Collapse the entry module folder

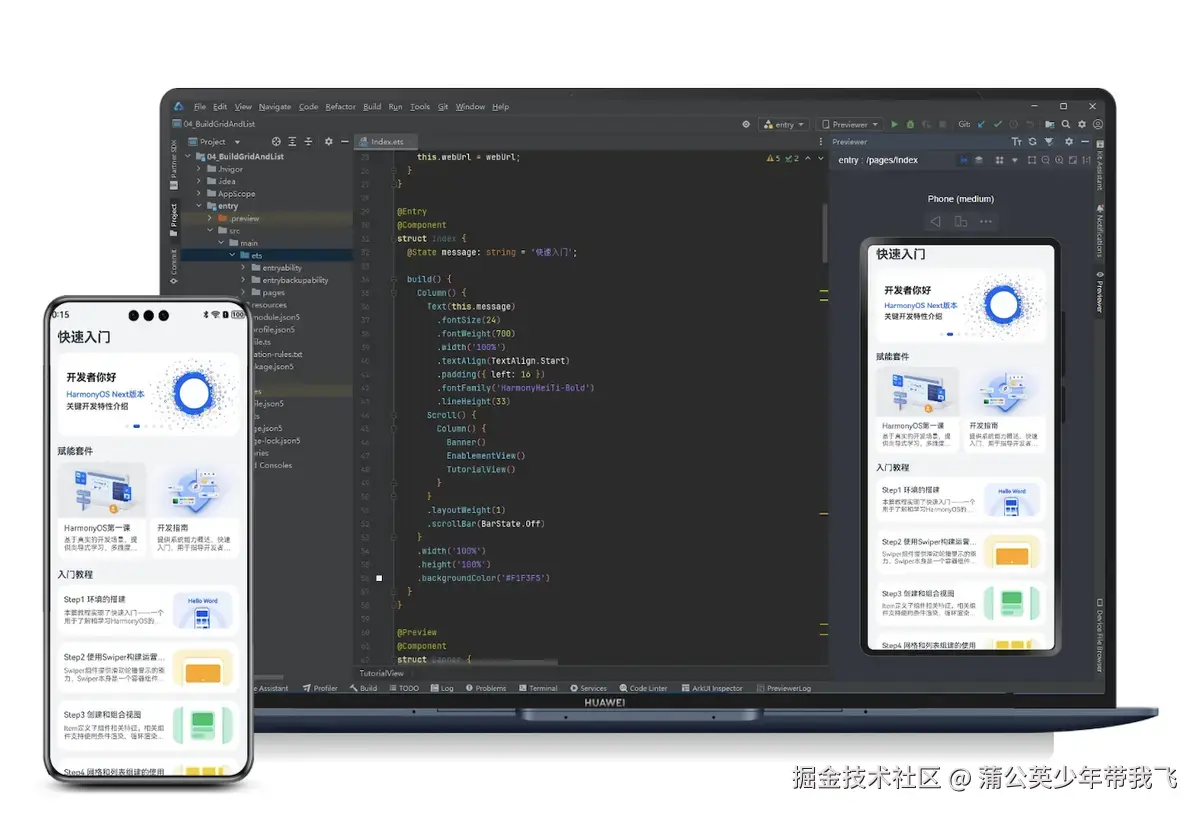coord(199,206)
